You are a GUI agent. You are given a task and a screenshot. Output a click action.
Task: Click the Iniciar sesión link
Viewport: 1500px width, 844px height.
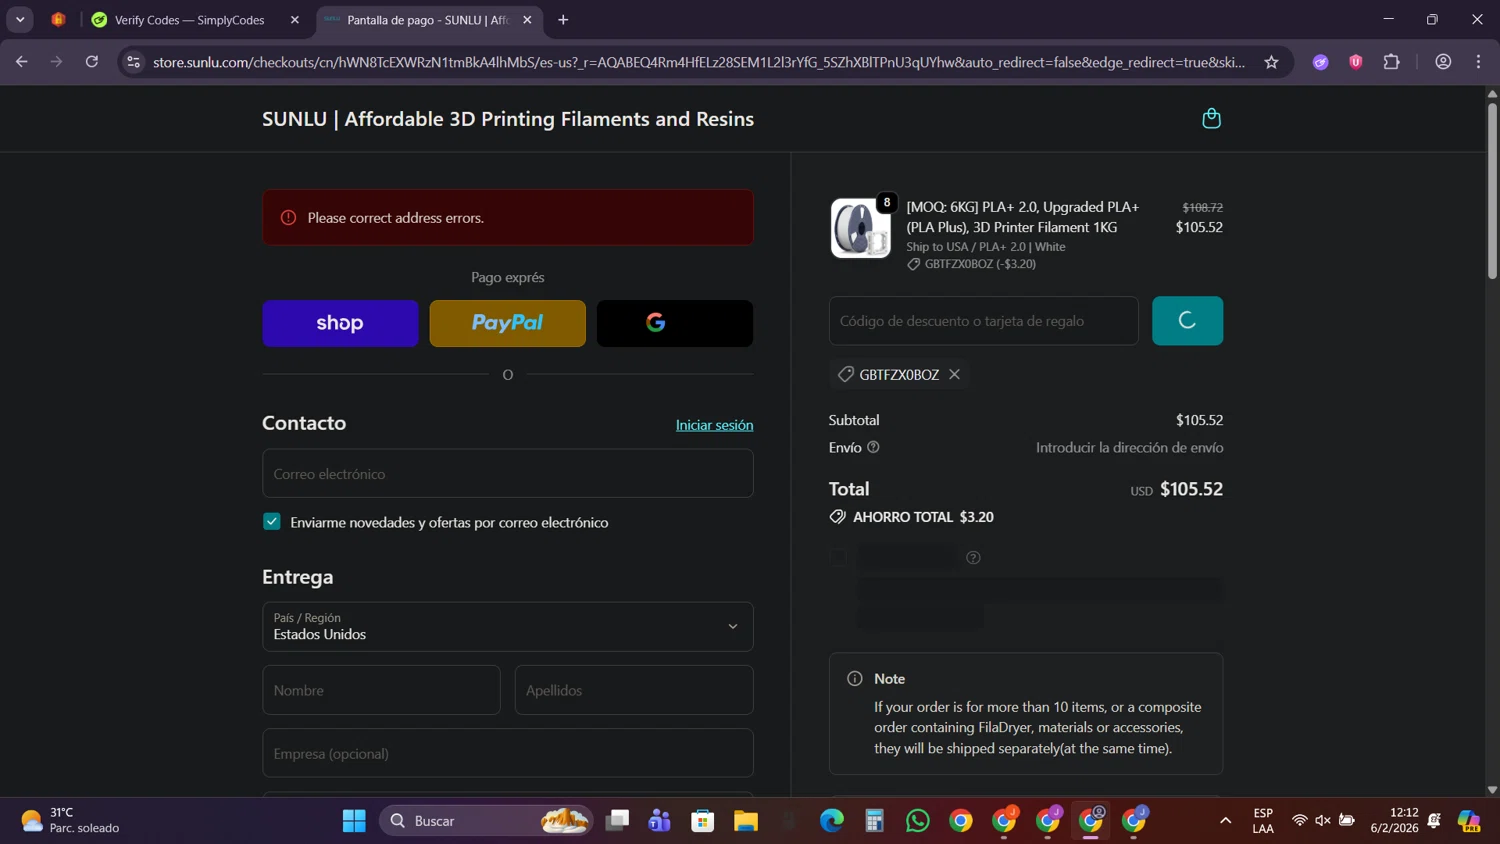[714, 425]
